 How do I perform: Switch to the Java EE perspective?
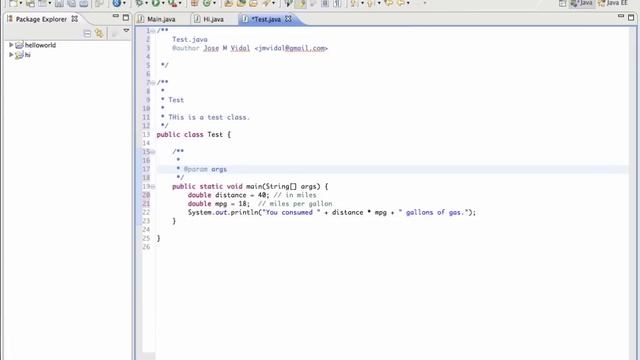(x=613, y=3)
